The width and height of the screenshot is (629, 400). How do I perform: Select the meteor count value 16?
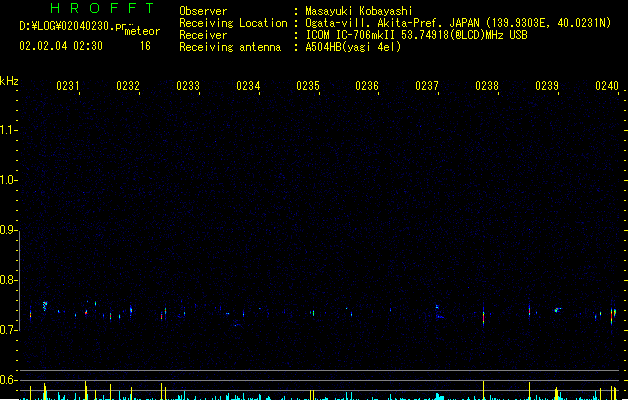145,46
